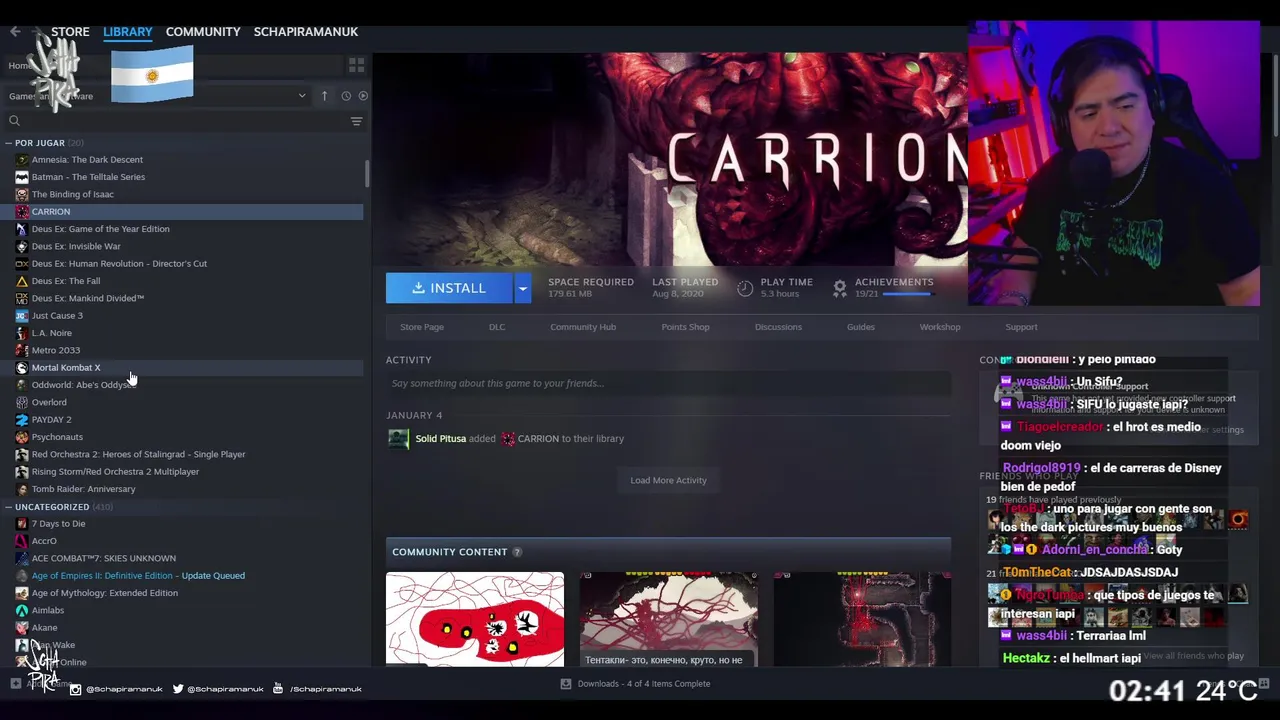Toggle the recent activity clock filter
Viewport: 1280px width, 720px height.
[346, 96]
